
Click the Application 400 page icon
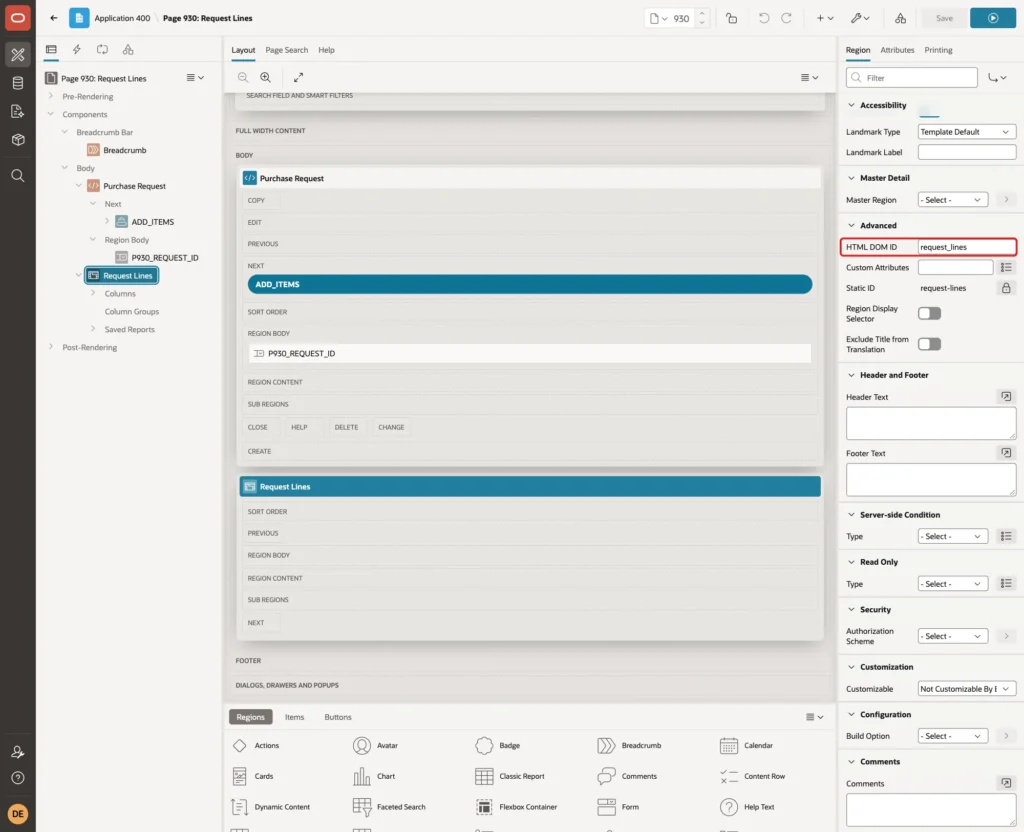click(x=79, y=18)
